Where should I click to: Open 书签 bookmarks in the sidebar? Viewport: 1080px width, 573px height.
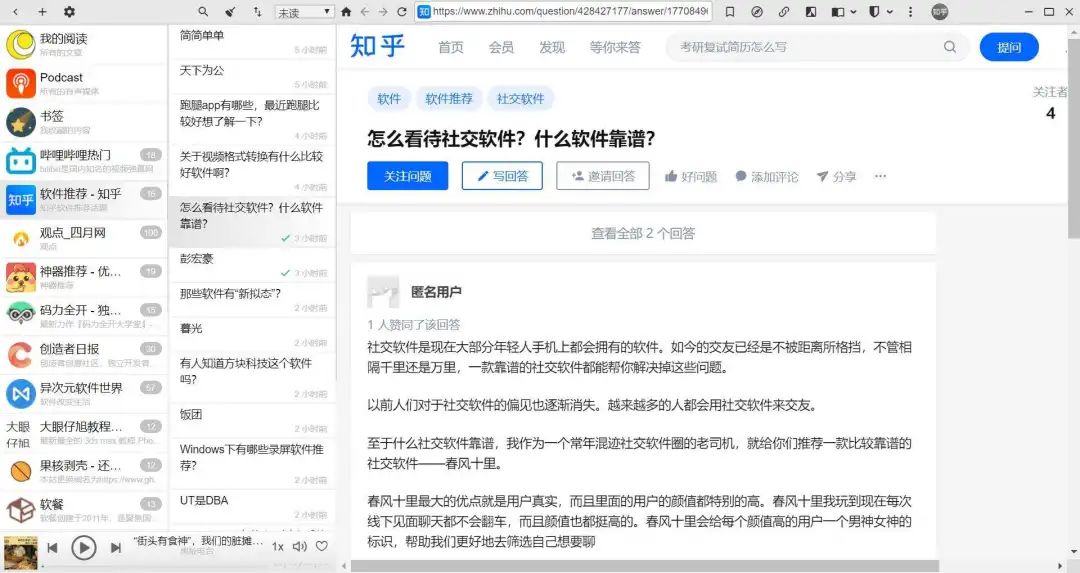(x=83, y=122)
